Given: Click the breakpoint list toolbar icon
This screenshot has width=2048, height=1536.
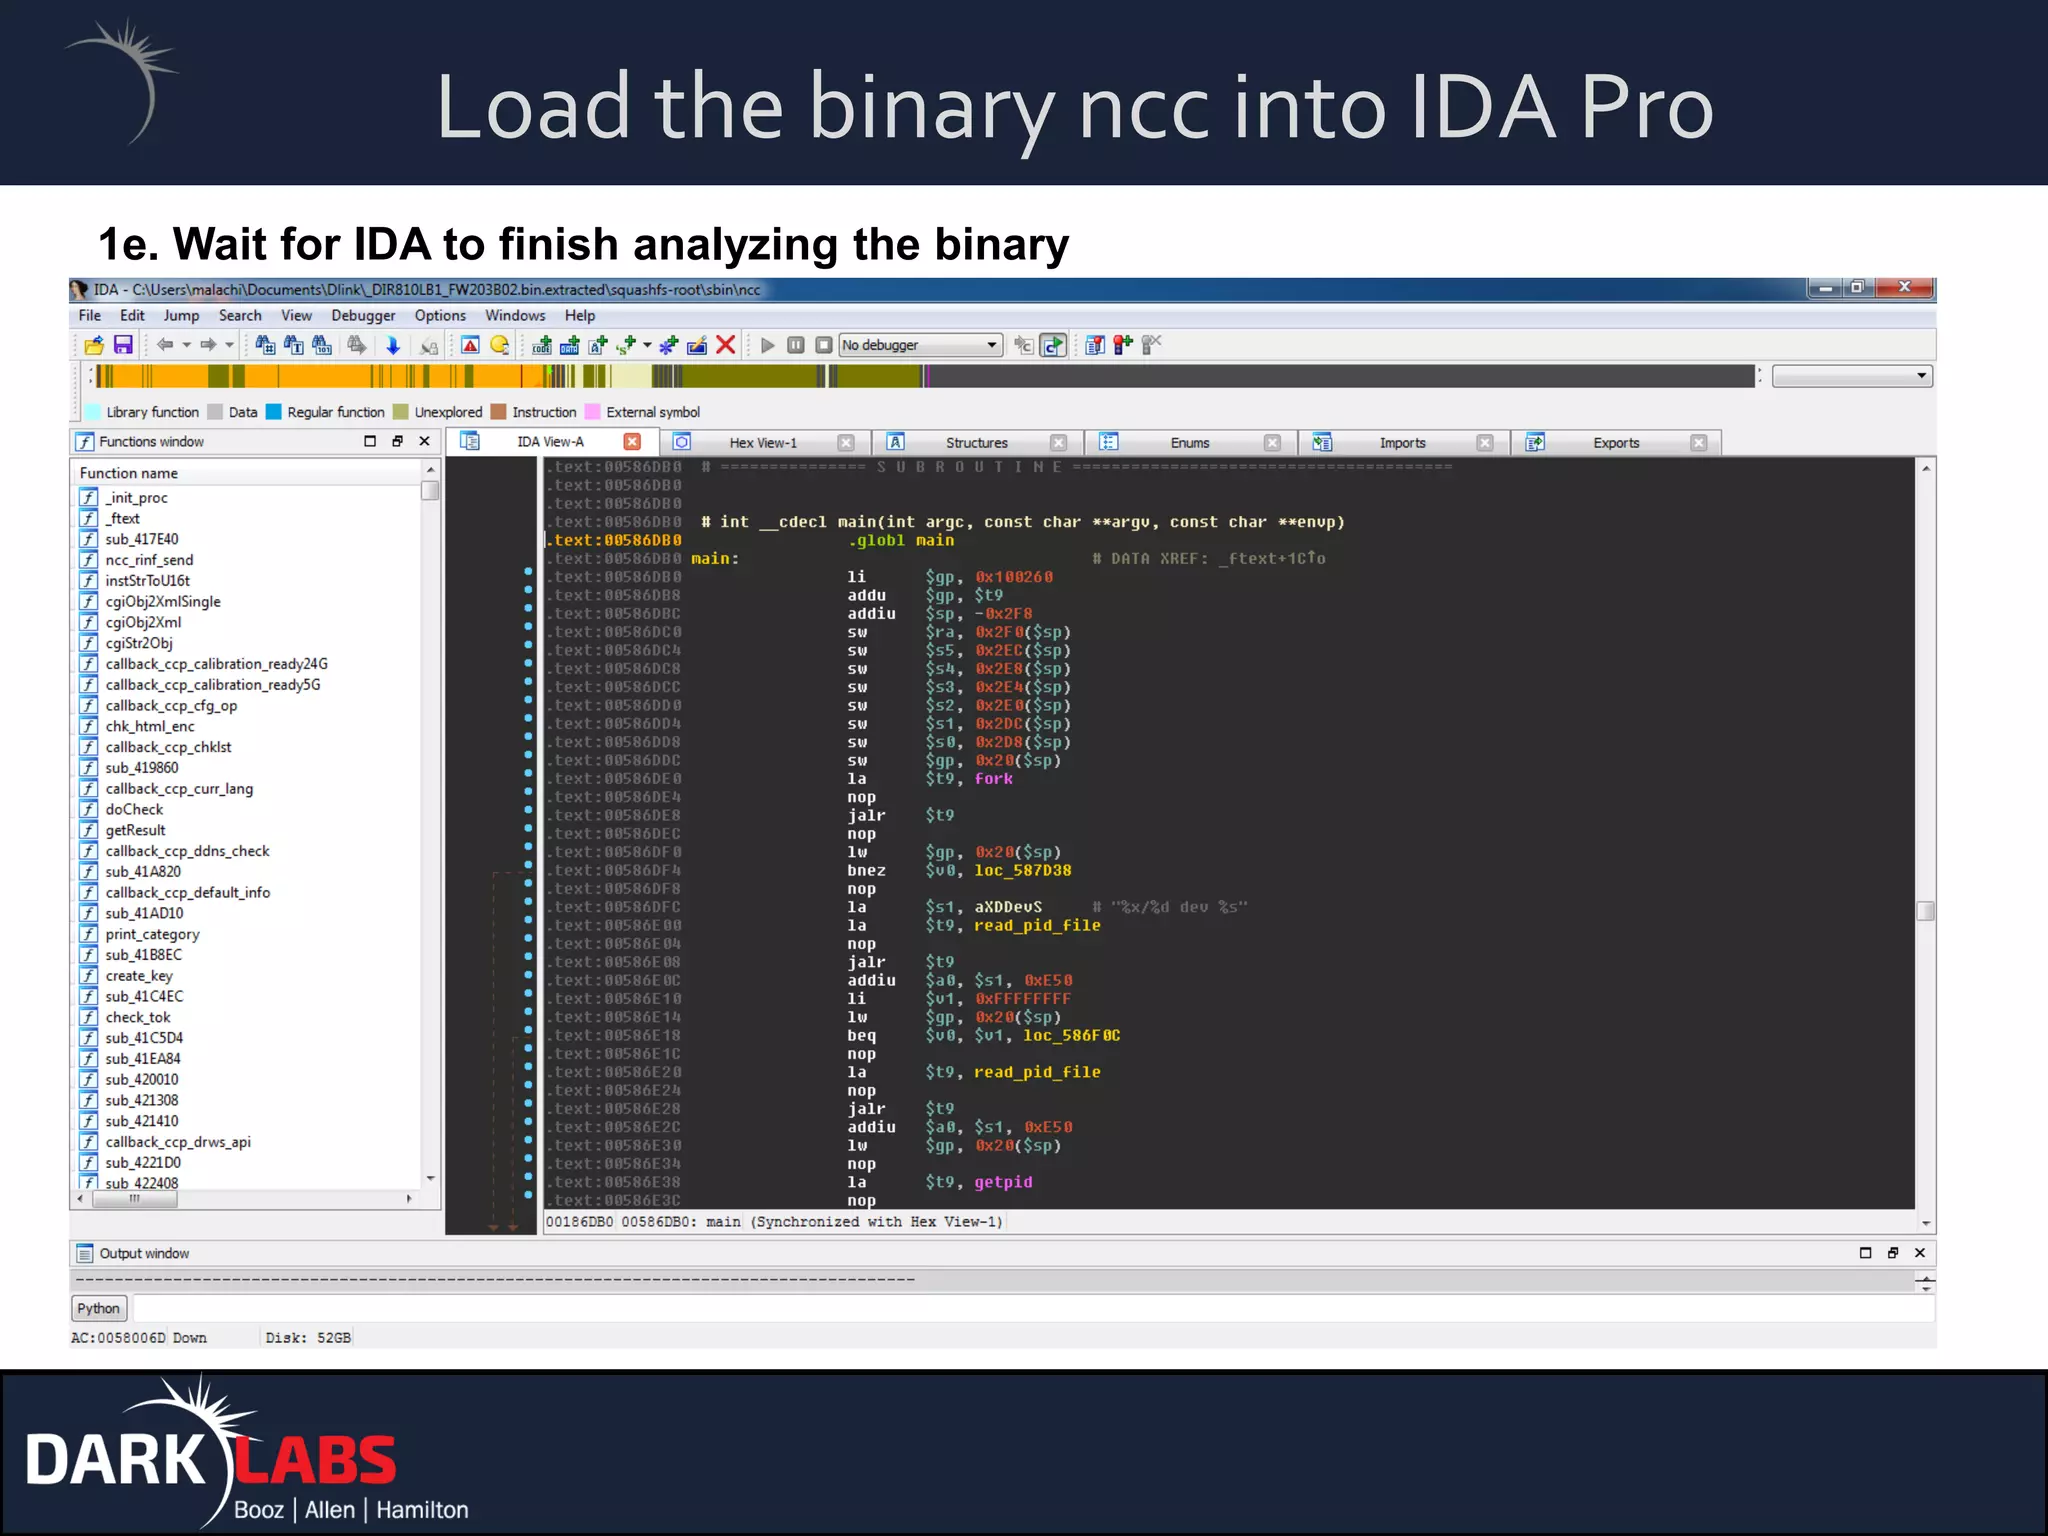Looking at the screenshot, I should (x=1095, y=345).
